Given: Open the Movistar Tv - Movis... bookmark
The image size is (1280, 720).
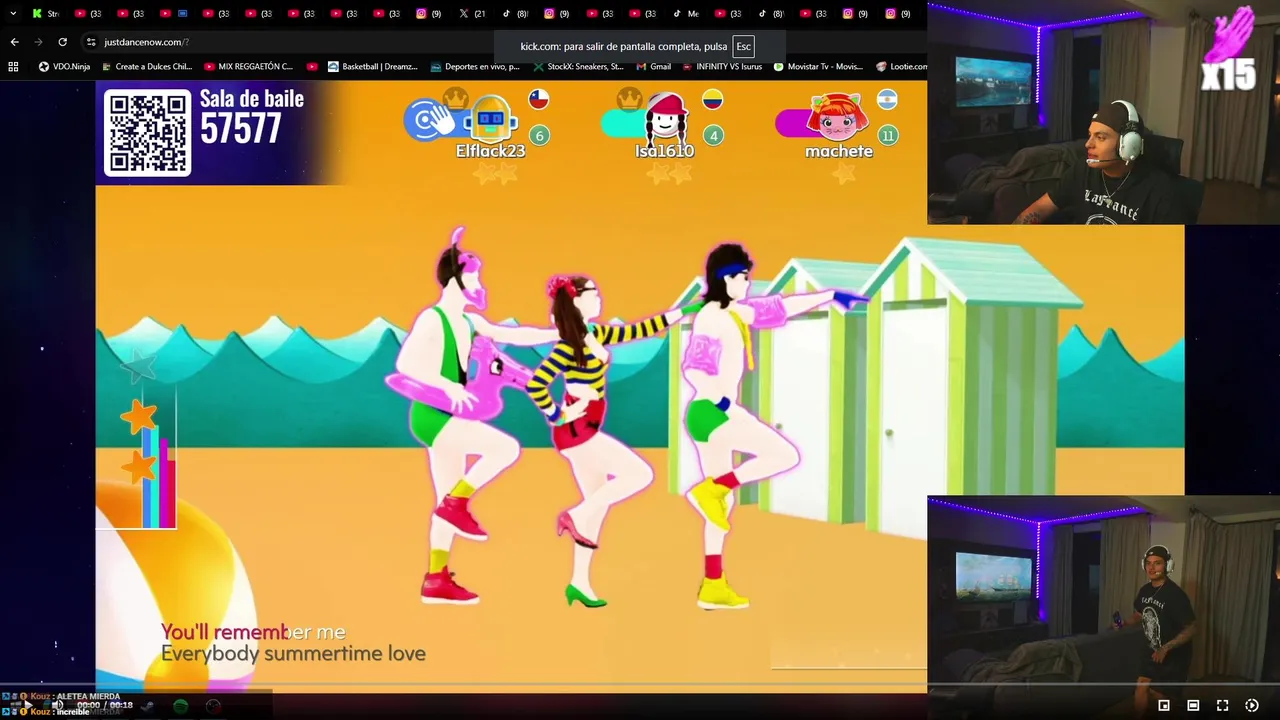Looking at the screenshot, I should tap(817, 67).
